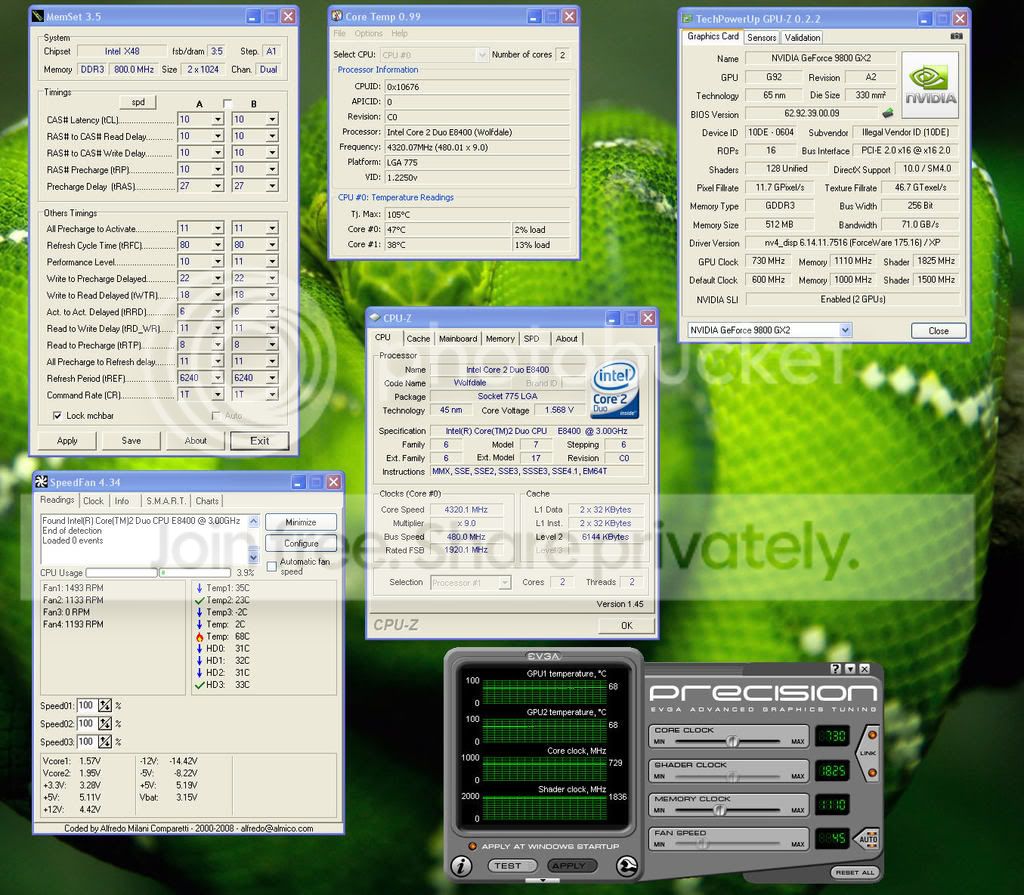Viewport: 1024px width, 895px height.
Task: Click the Speed01 percent spinner icon in SpeedFan
Action: pos(104,706)
